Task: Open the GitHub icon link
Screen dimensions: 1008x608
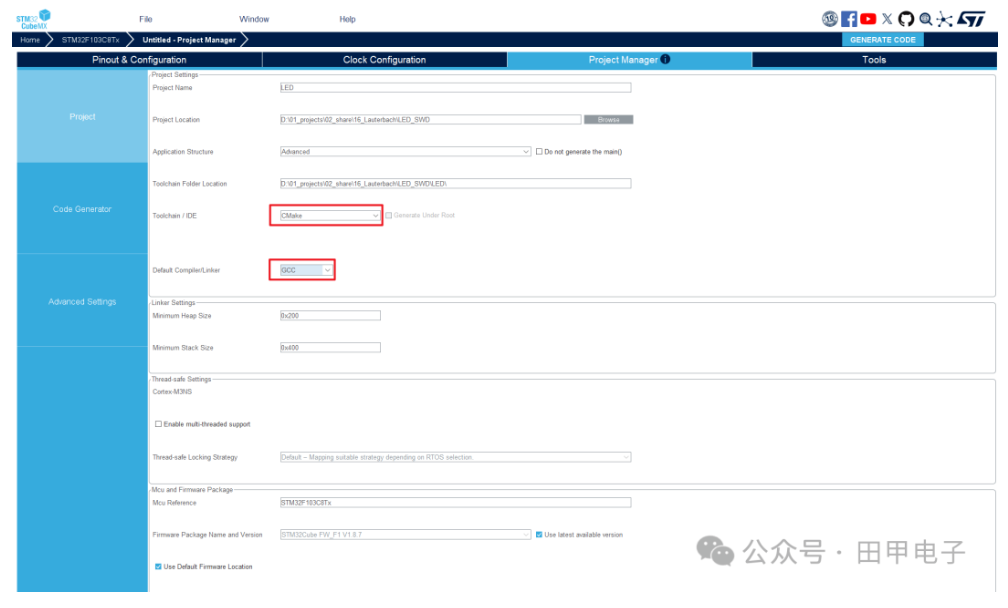Action: pos(906,19)
